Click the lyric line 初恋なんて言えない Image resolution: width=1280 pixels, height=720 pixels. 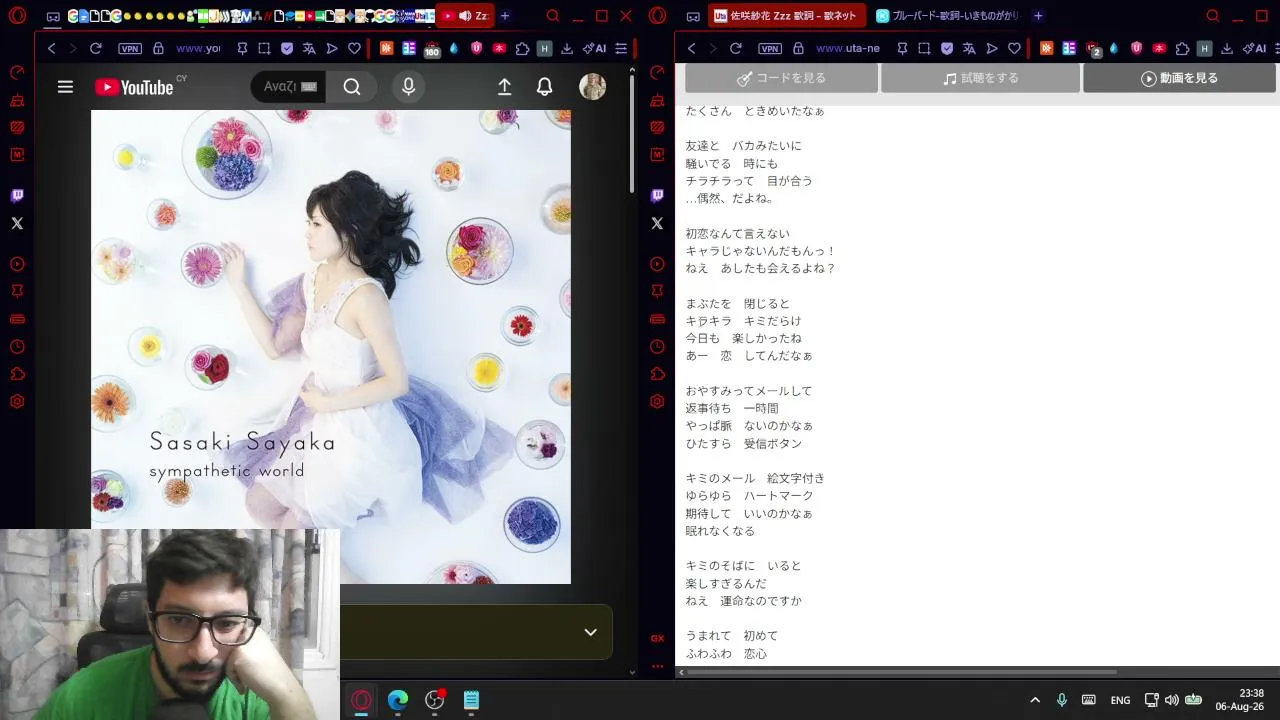coord(737,233)
